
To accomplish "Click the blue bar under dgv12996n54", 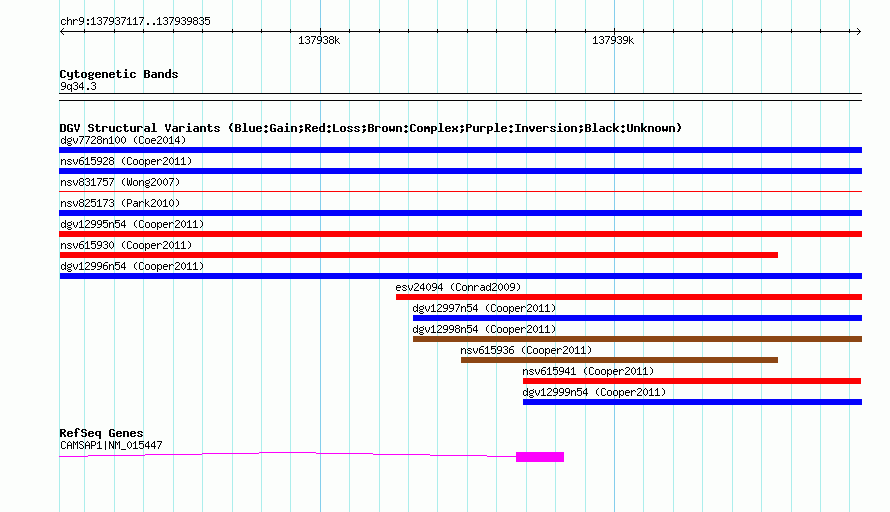I will 460,276.
